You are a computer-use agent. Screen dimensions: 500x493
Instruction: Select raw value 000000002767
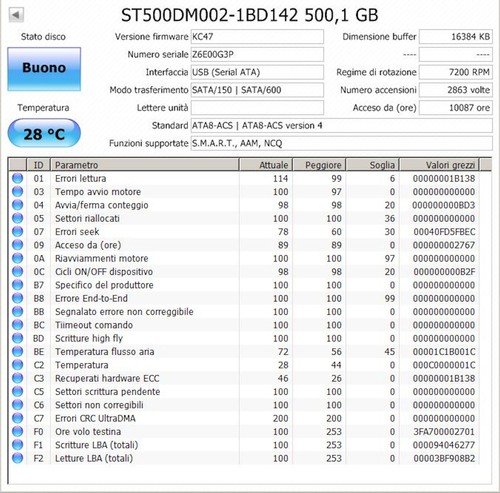coord(444,245)
